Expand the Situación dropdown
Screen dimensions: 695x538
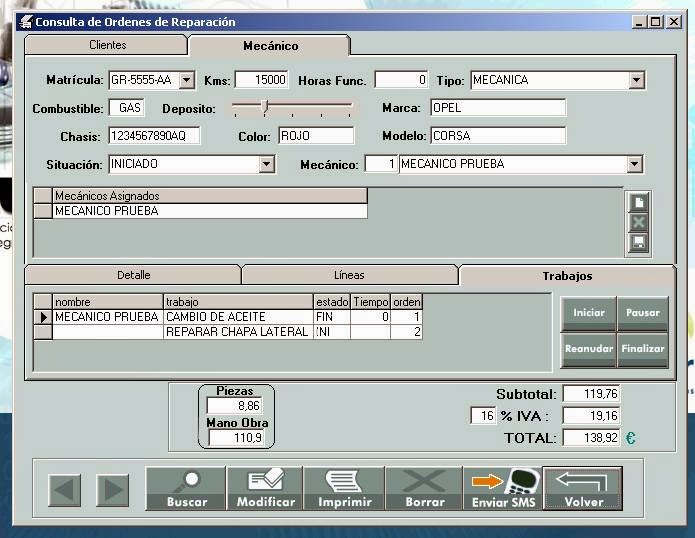pyautogui.click(x=267, y=164)
